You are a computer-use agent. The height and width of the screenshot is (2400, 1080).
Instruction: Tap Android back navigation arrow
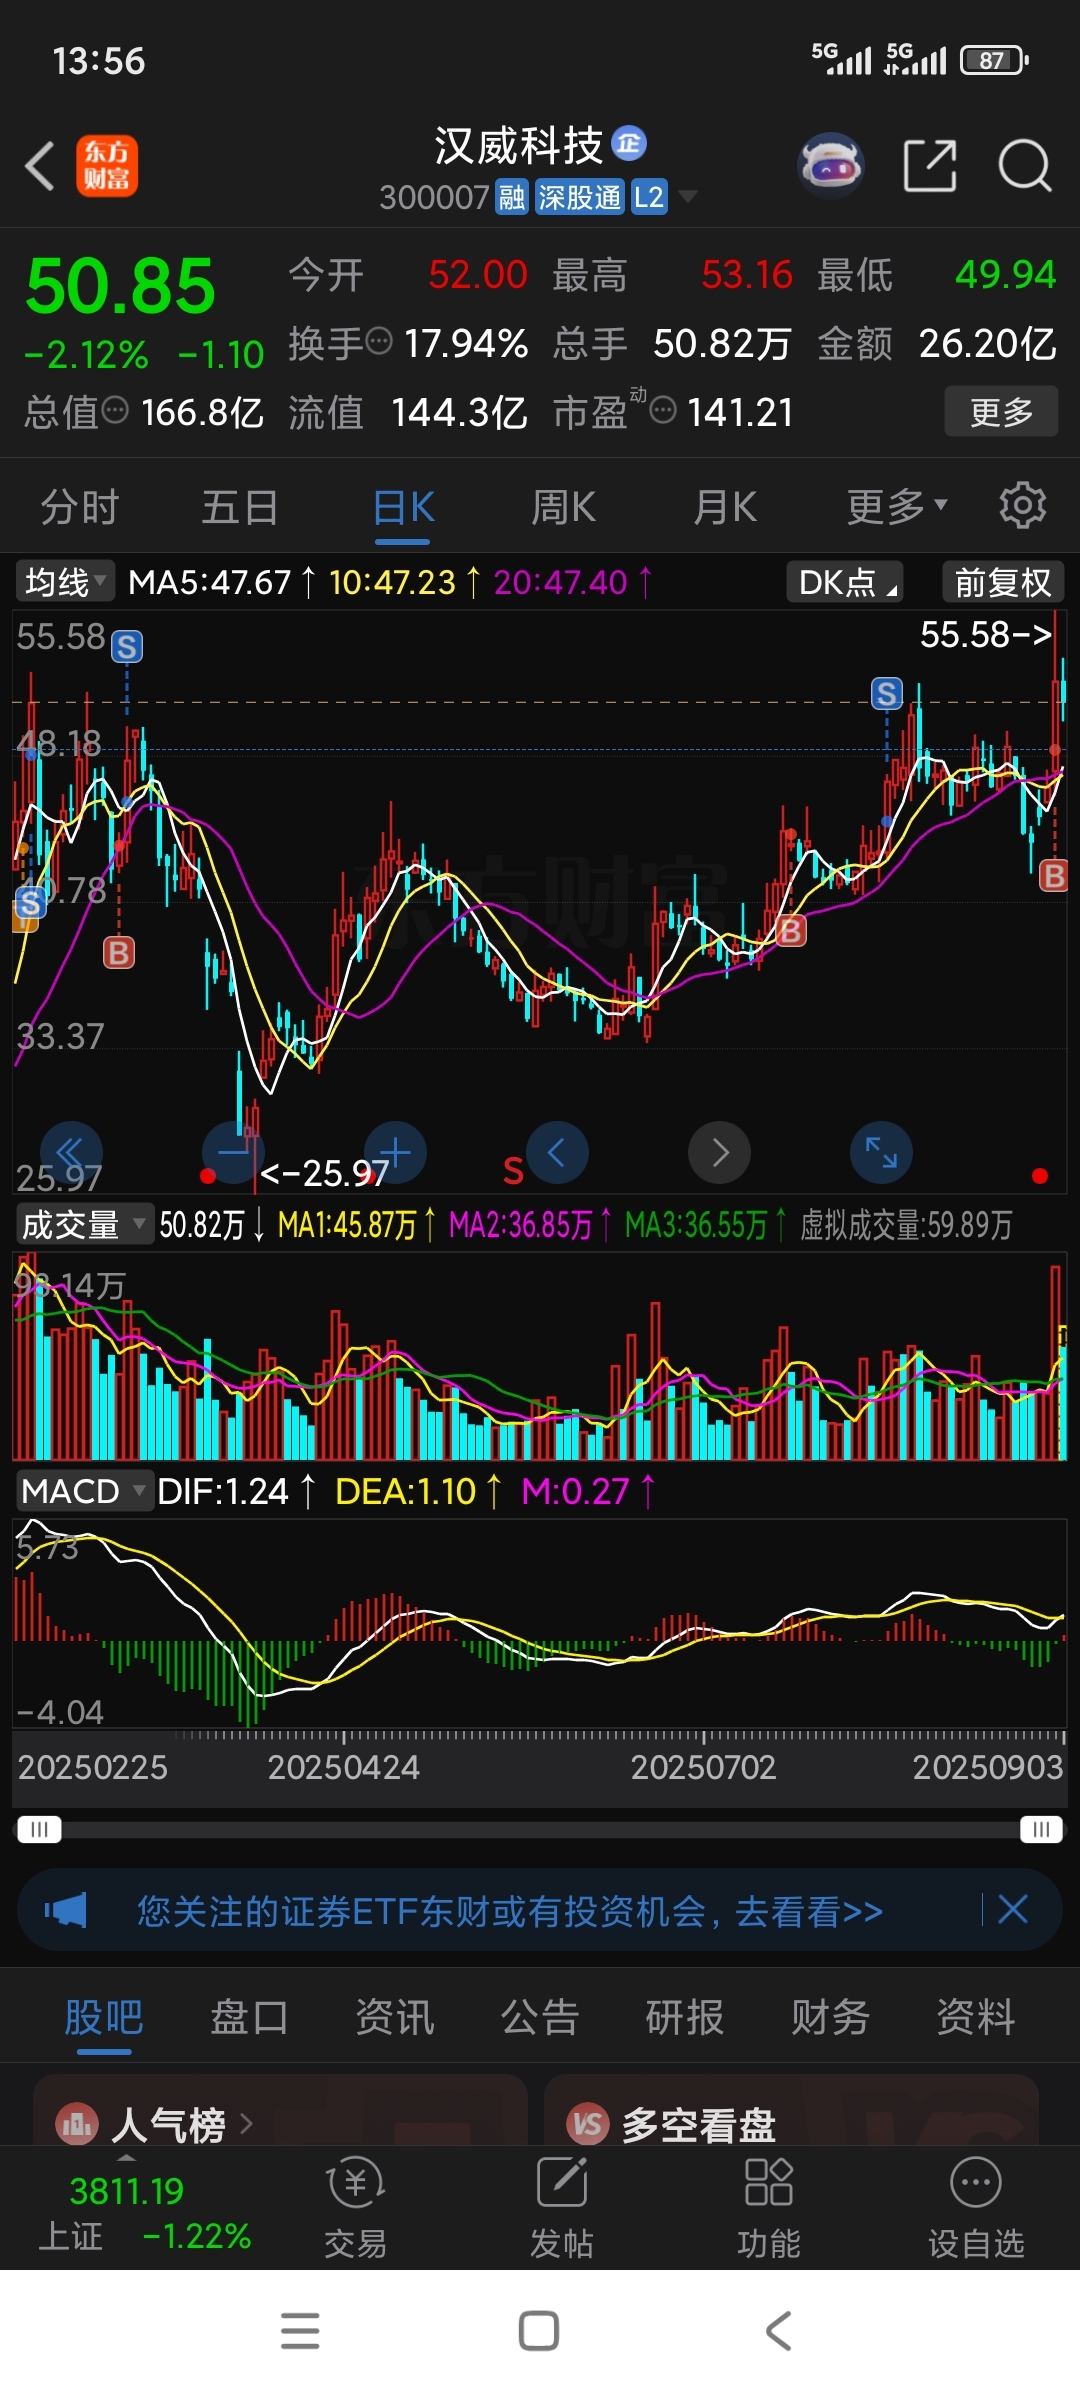tap(779, 2331)
